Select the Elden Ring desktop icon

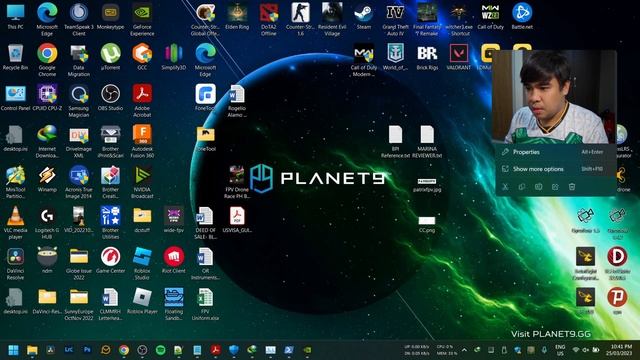click(x=237, y=17)
